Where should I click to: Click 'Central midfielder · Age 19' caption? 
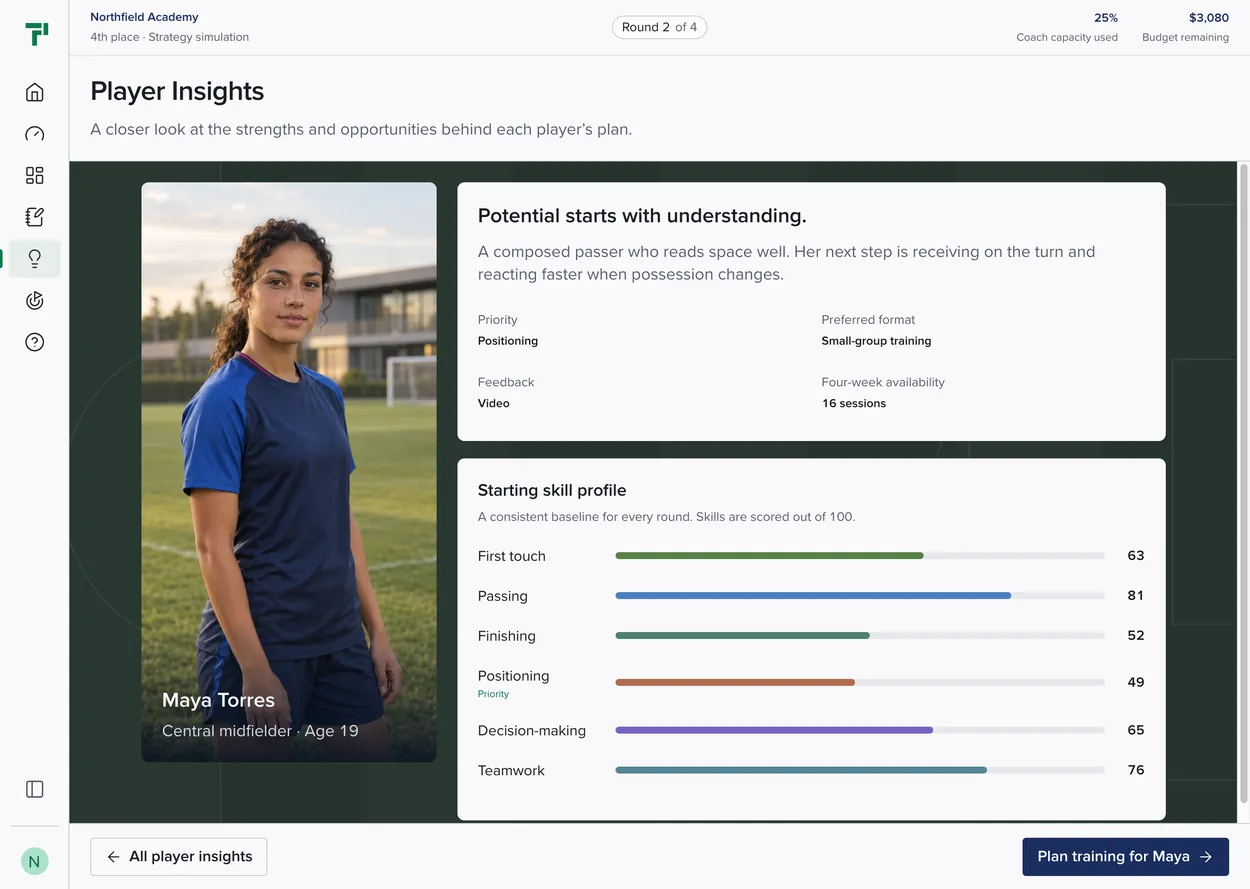[260, 731]
